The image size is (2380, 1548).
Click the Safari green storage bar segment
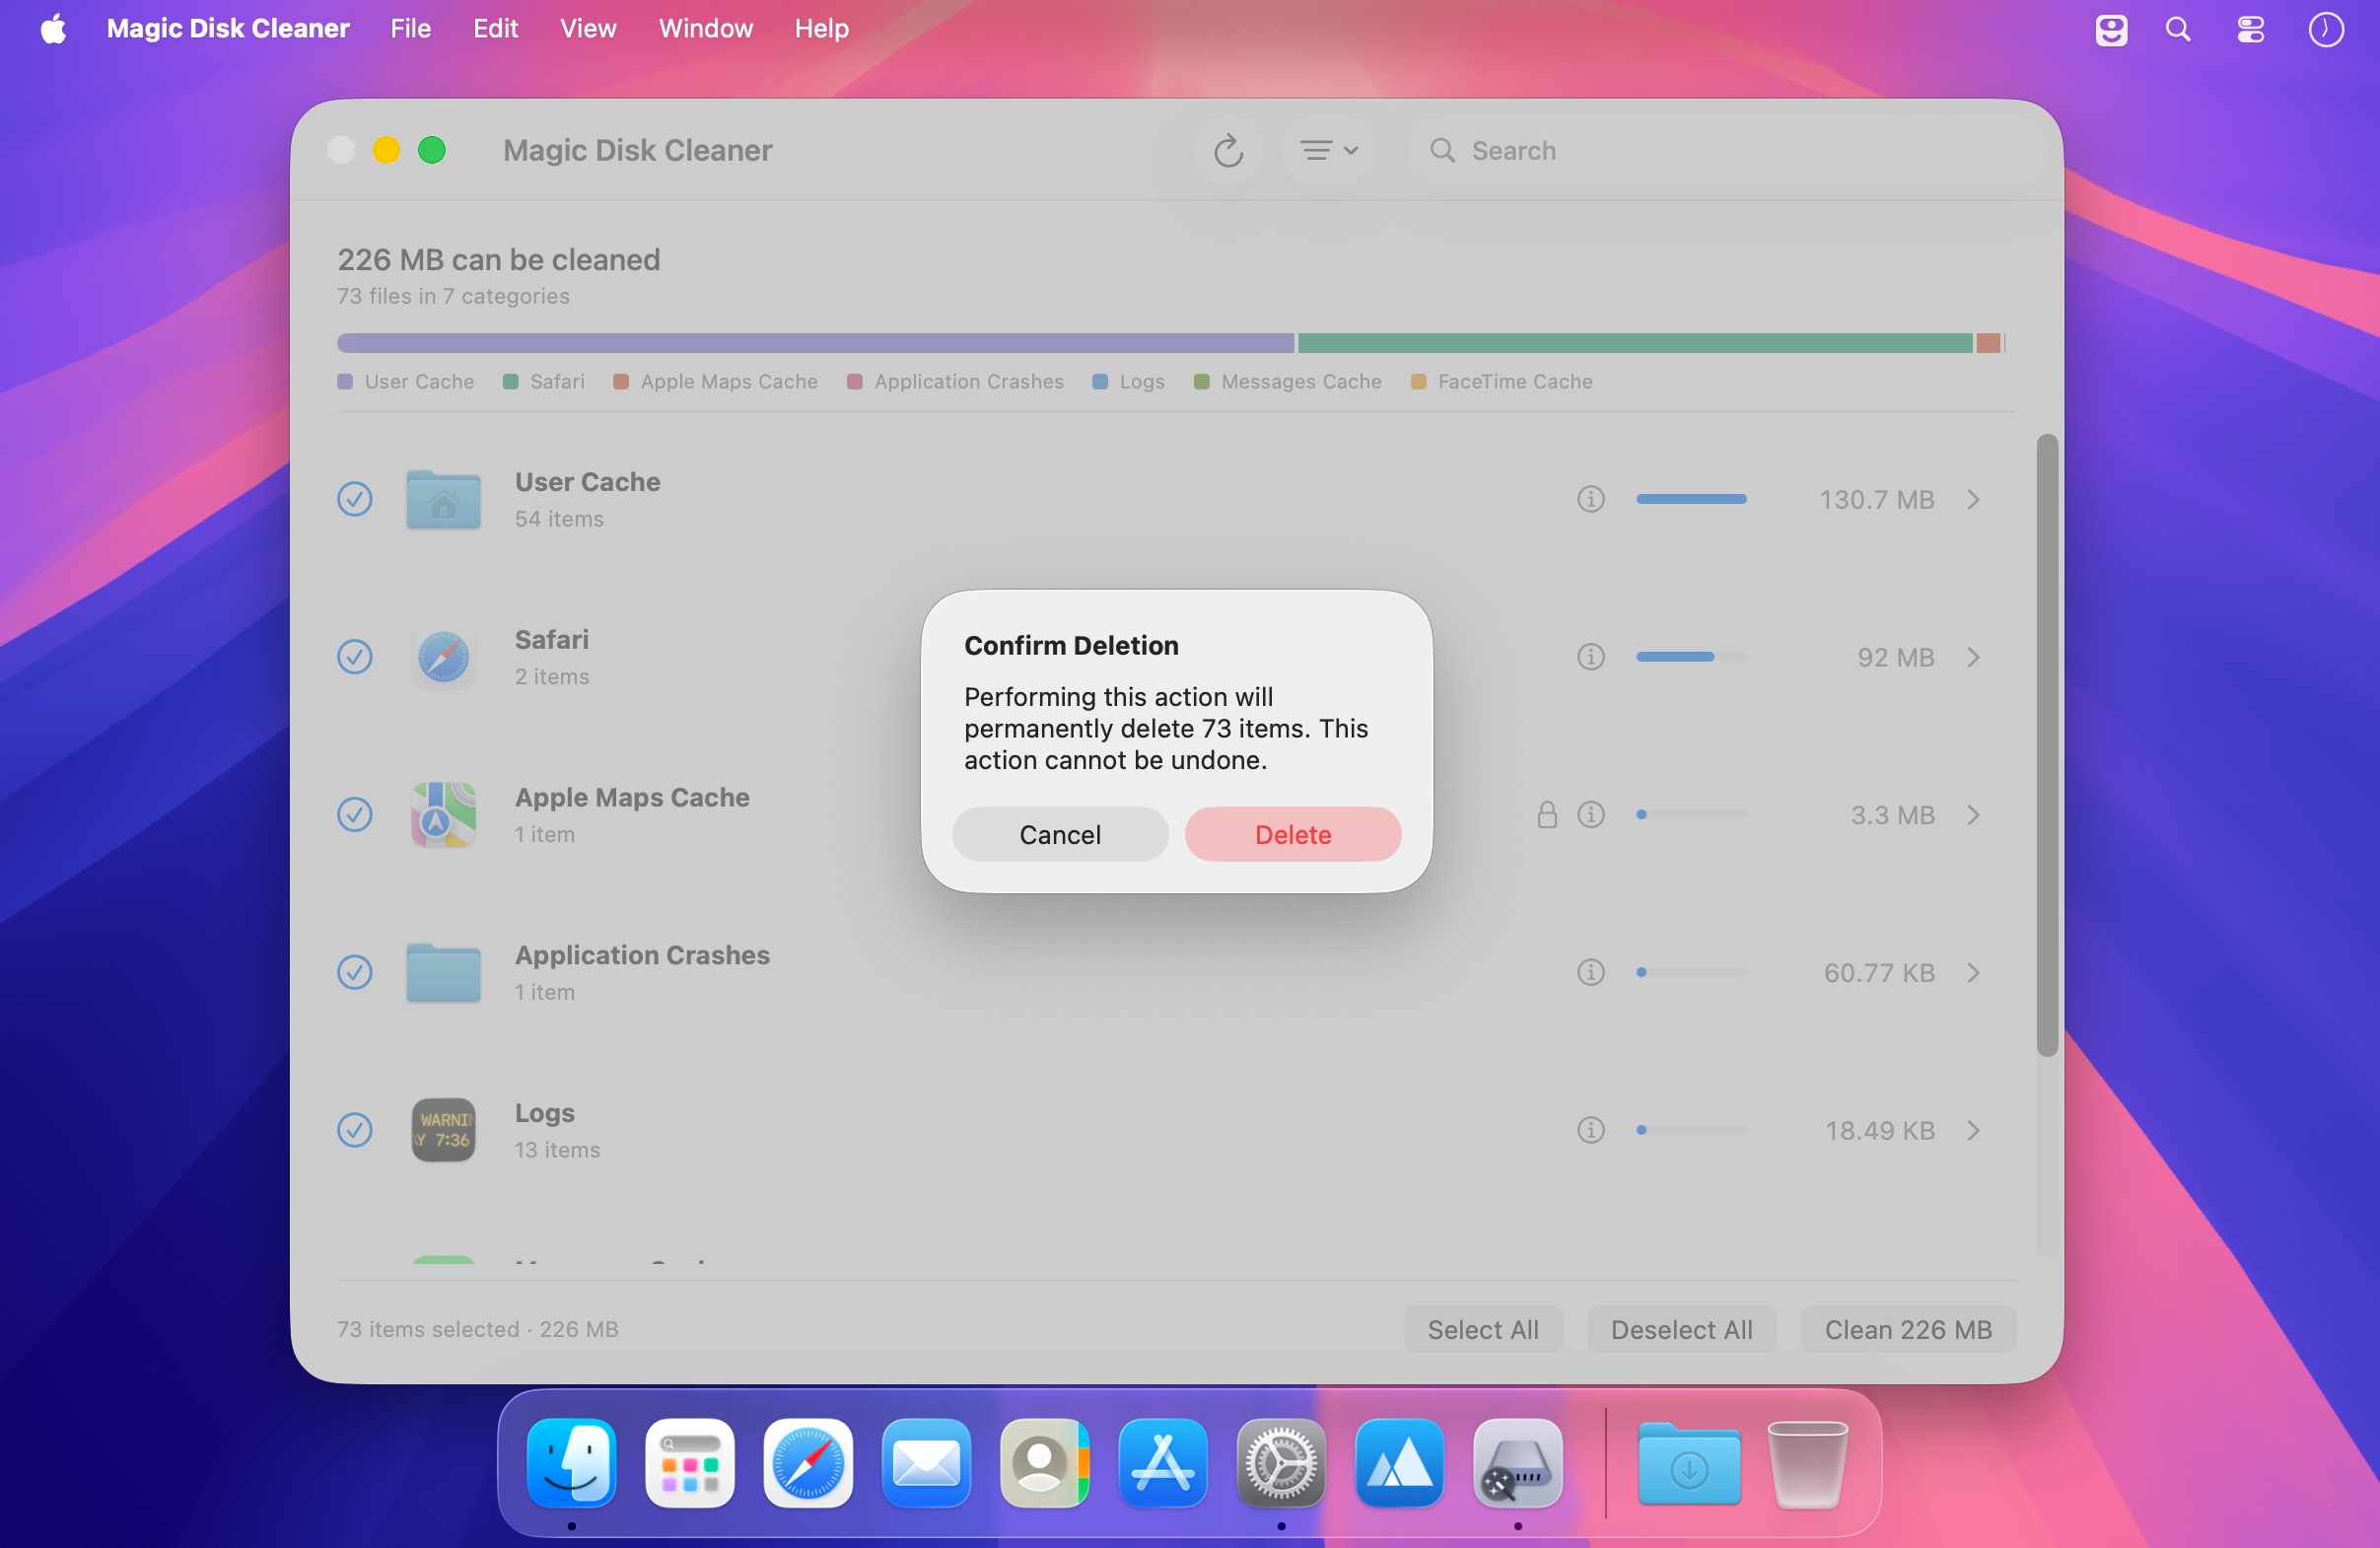pos(1635,343)
